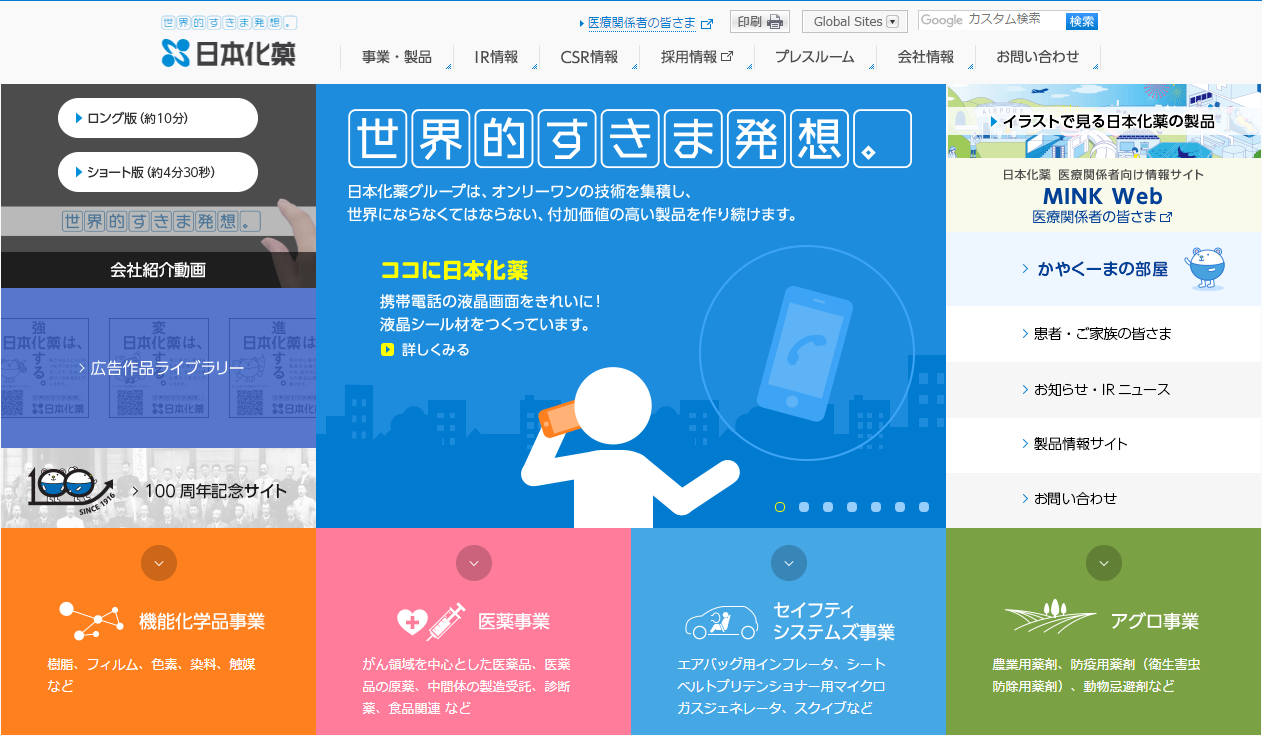Click the external link icon after 医療関係者の皆さま in header

pyautogui.click(x=707, y=23)
